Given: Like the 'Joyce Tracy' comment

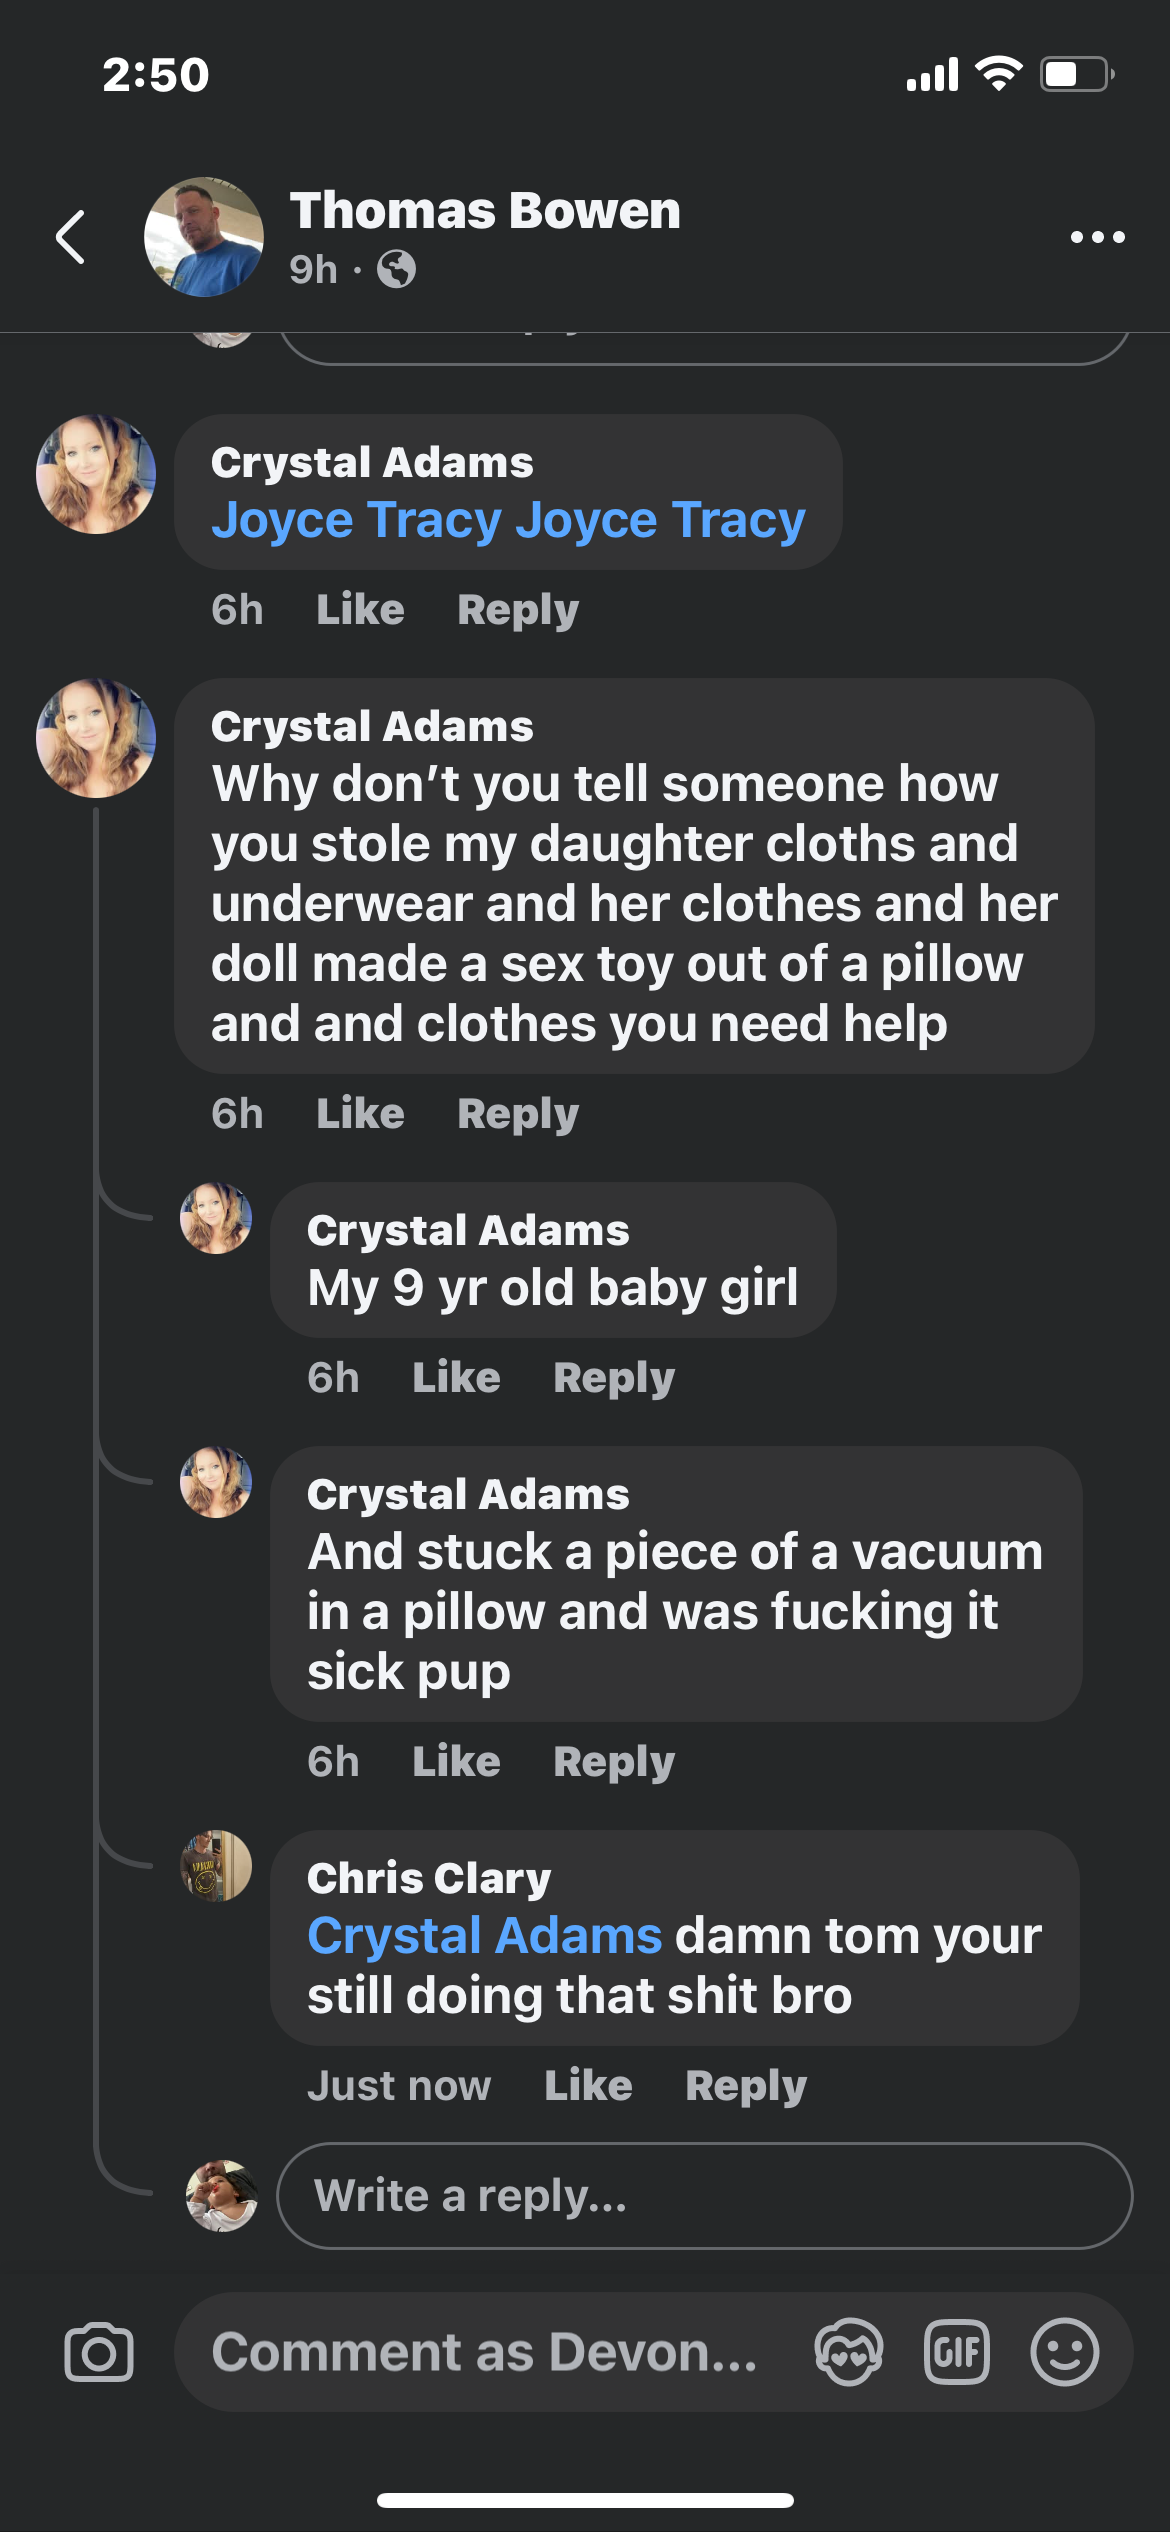Looking at the screenshot, I should pos(360,610).
